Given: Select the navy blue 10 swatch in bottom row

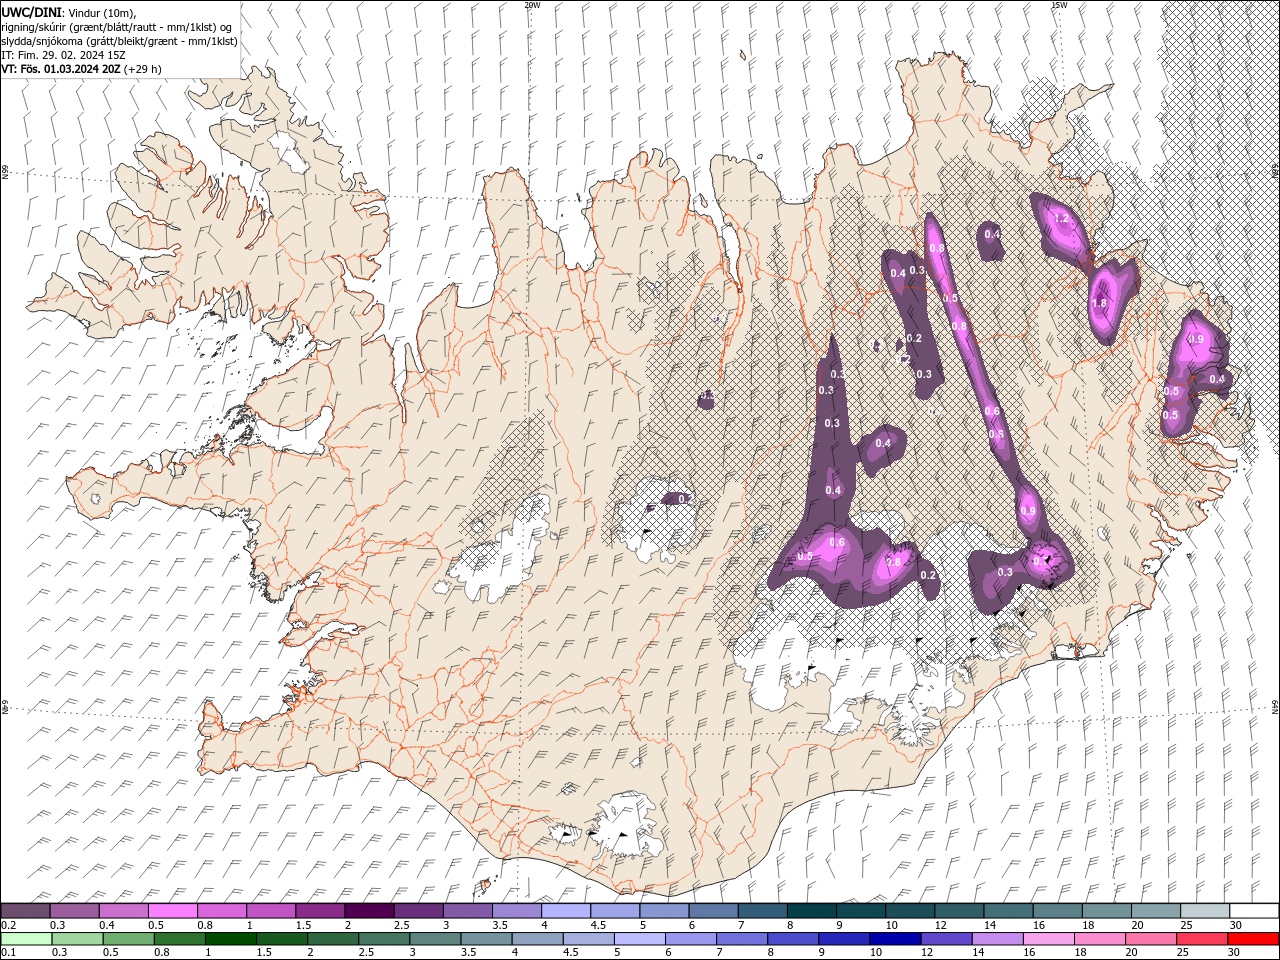Looking at the screenshot, I should (895, 939).
